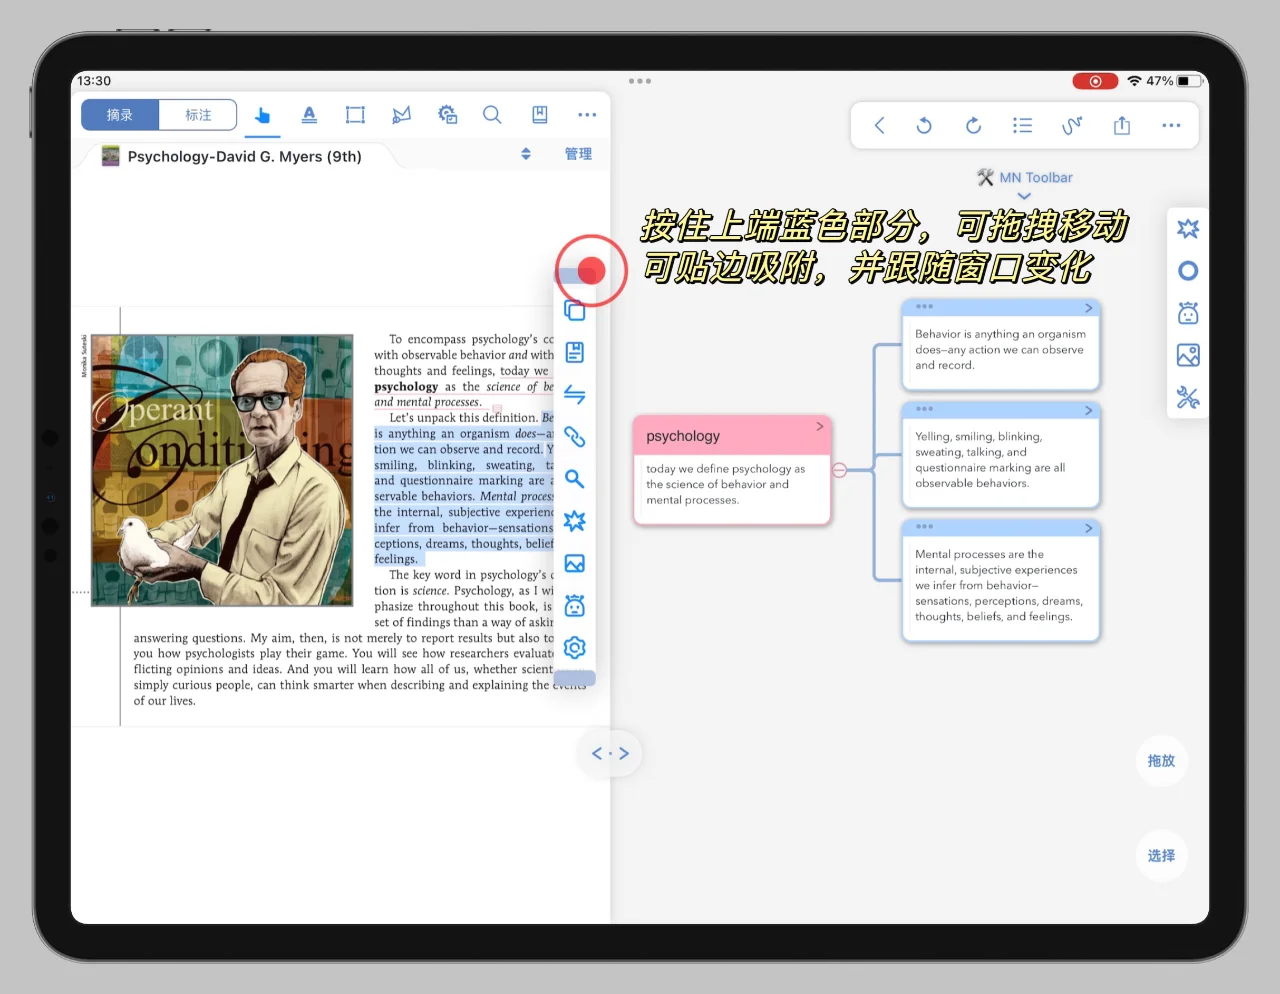Screen dimensions: 1280x994
Task: Select the hand pan tool
Action: (x=262, y=115)
